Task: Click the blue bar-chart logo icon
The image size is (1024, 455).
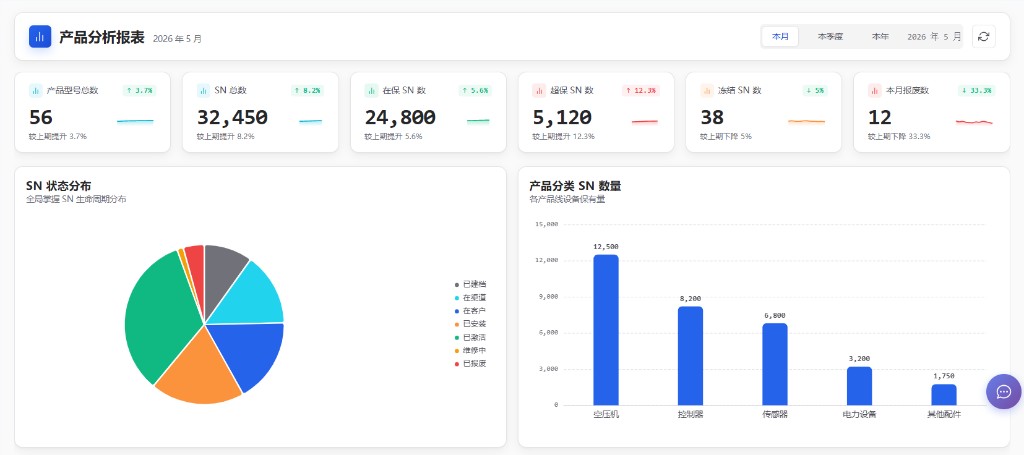Action: pos(40,37)
